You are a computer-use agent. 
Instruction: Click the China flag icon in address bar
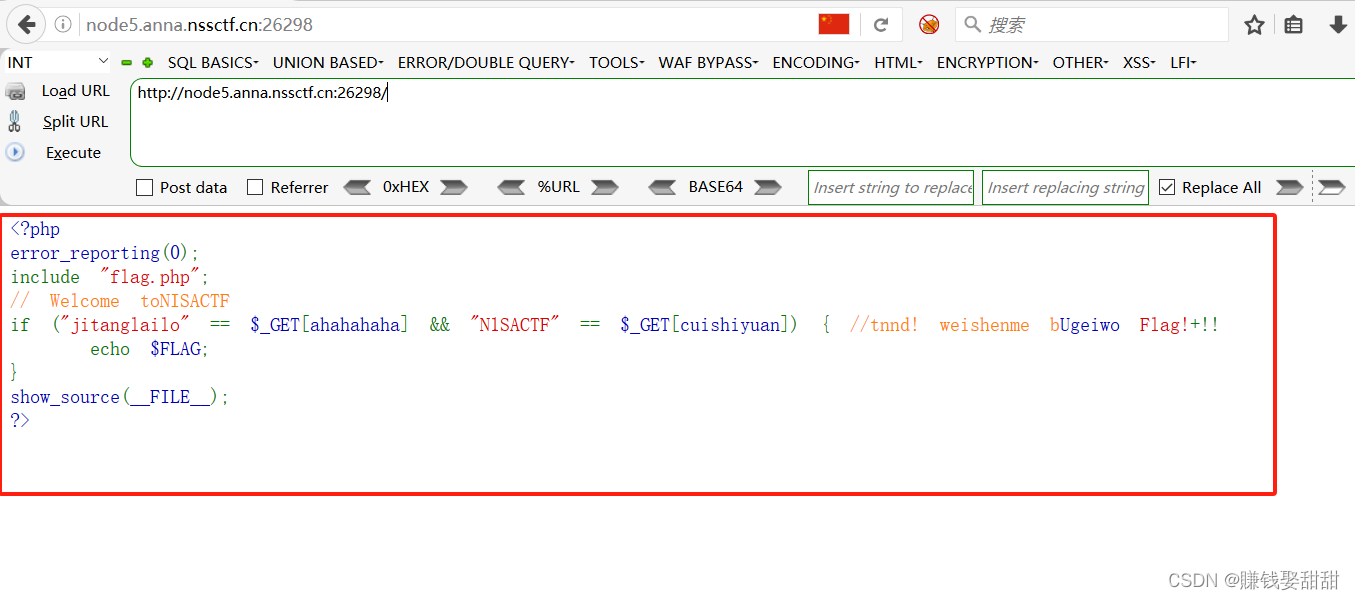pyautogui.click(x=833, y=24)
